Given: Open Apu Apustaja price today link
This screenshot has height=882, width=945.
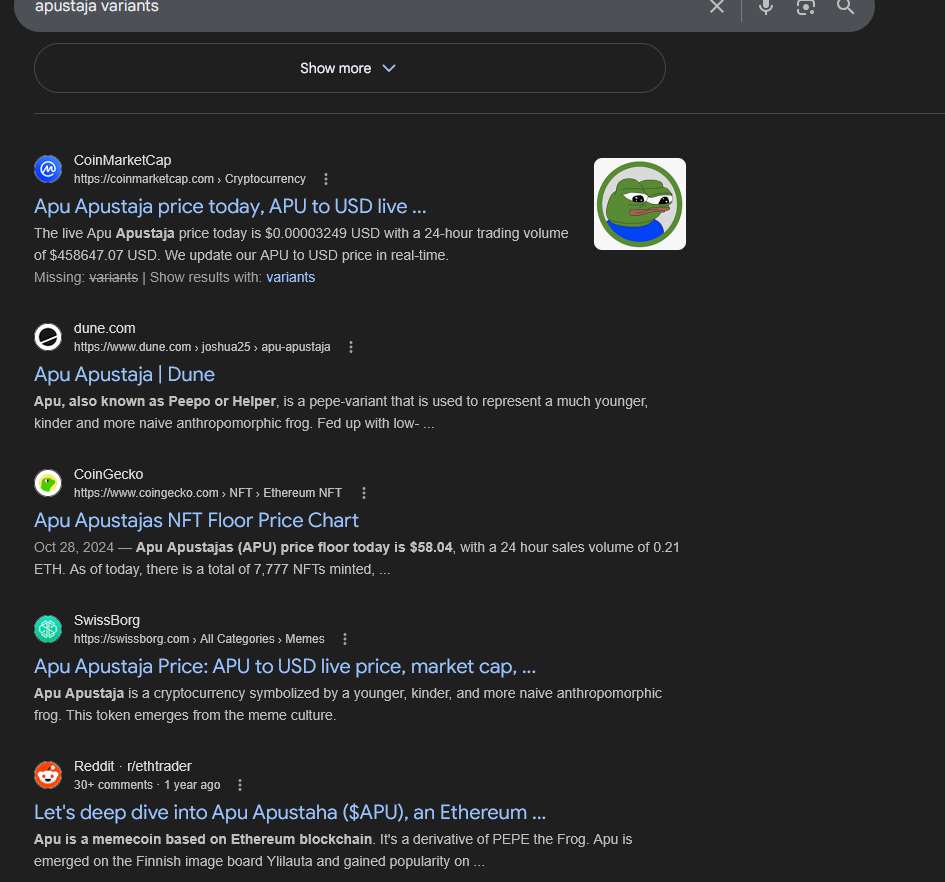Looking at the screenshot, I should tap(230, 206).
